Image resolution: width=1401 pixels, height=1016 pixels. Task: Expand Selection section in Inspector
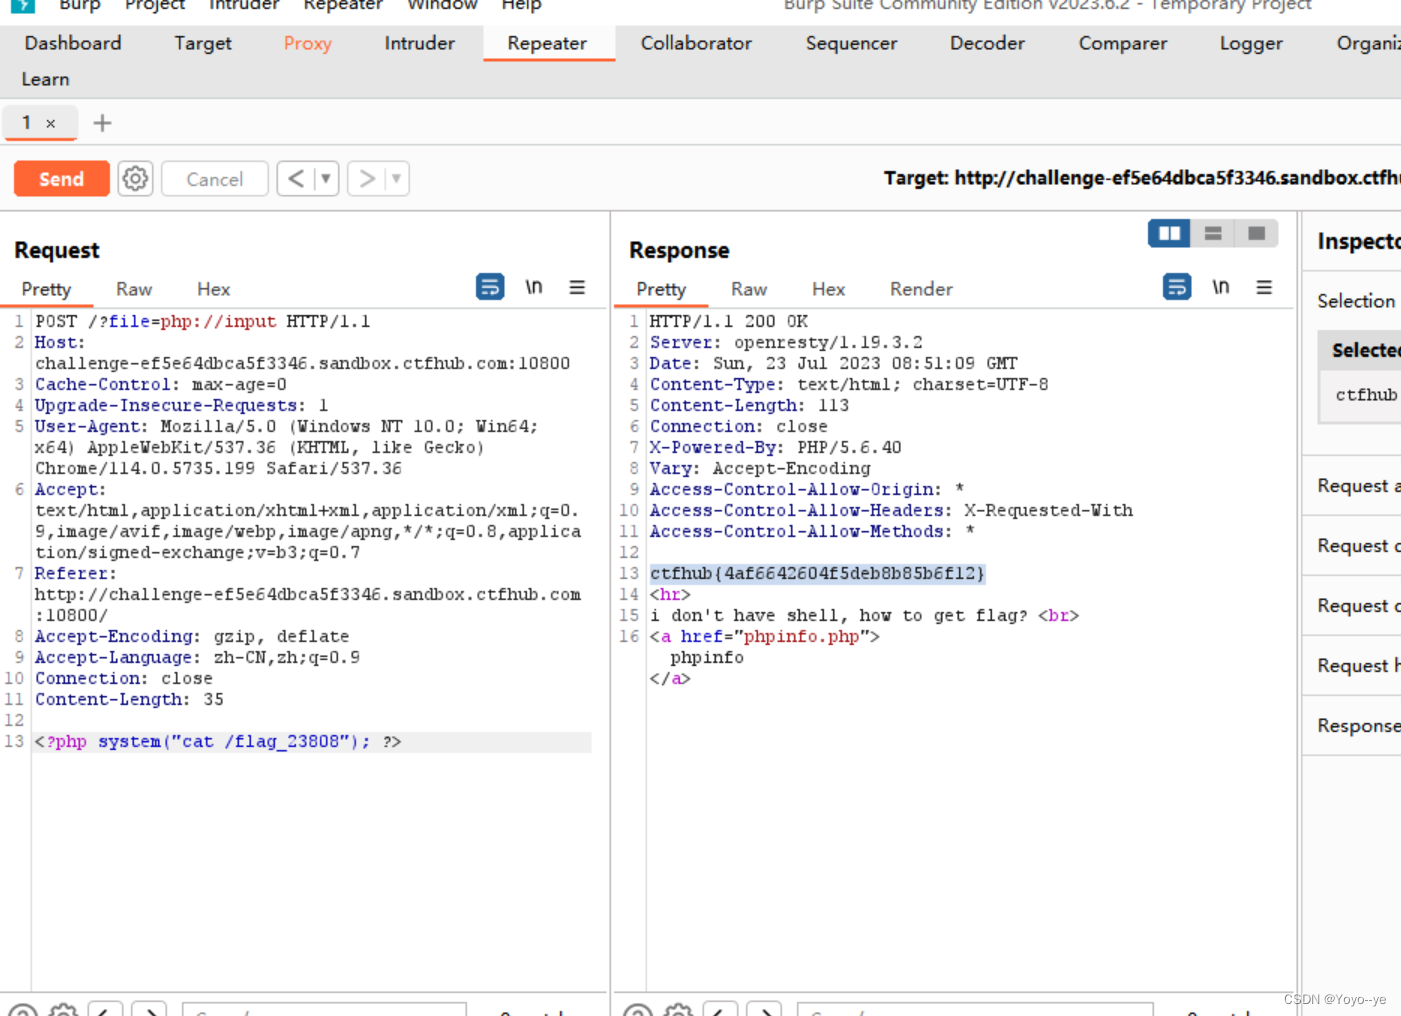point(1356,301)
